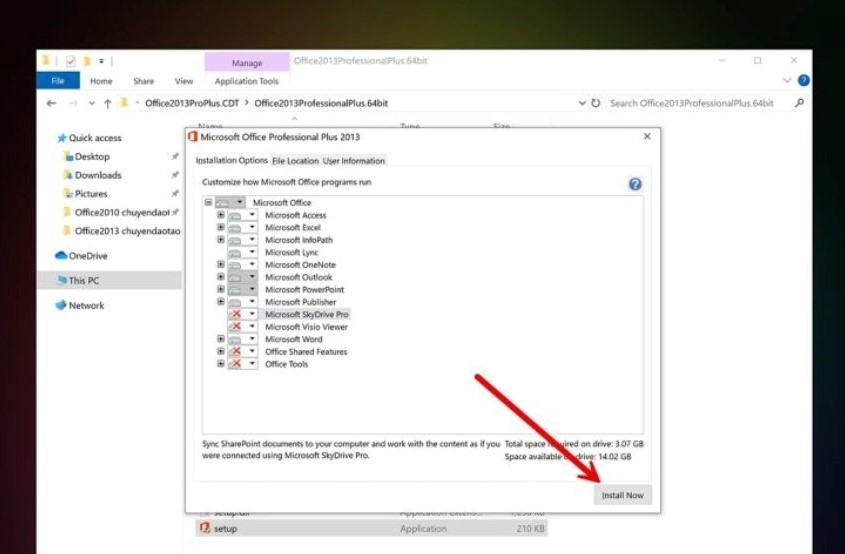The height and width of the screenshot is (554, 845).
Task: Expand the Office Shared Features node
Action: tap(220, 351)
